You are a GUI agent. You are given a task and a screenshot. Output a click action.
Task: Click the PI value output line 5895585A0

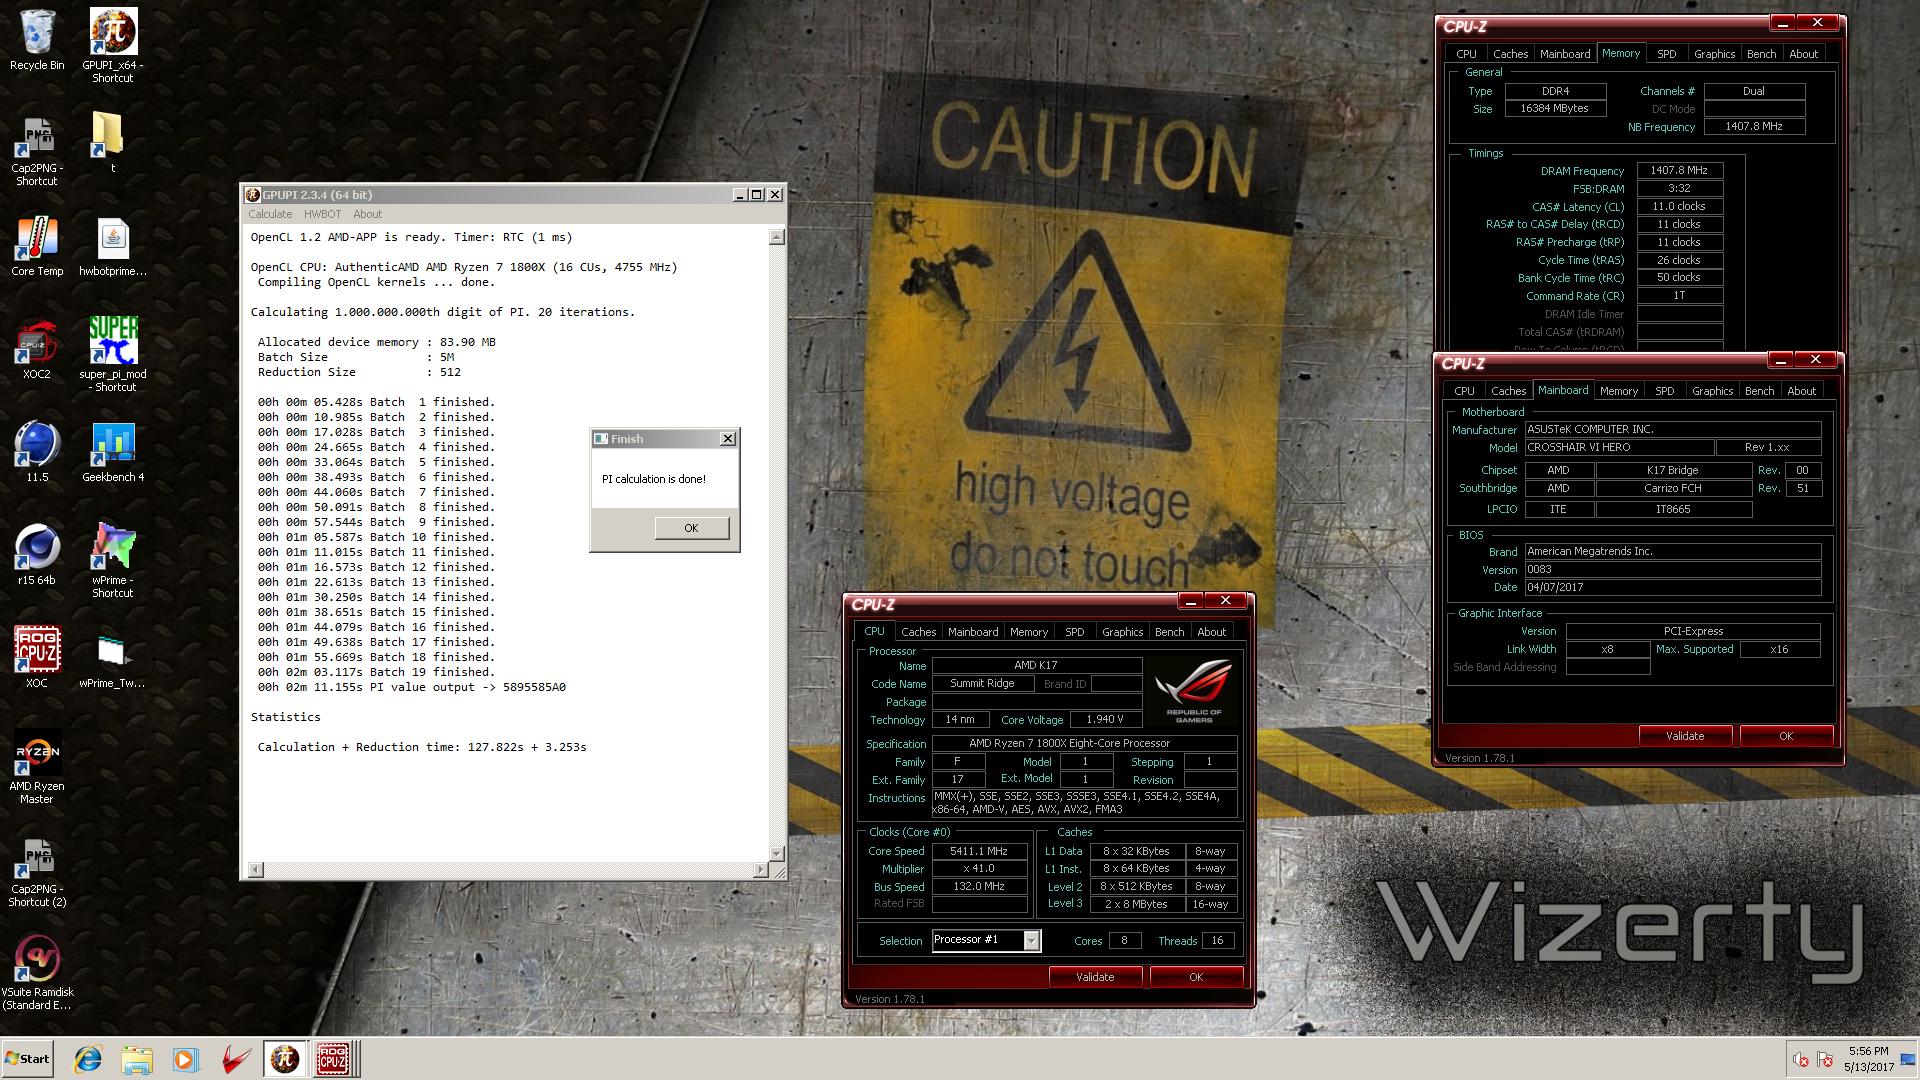(412, 687)
